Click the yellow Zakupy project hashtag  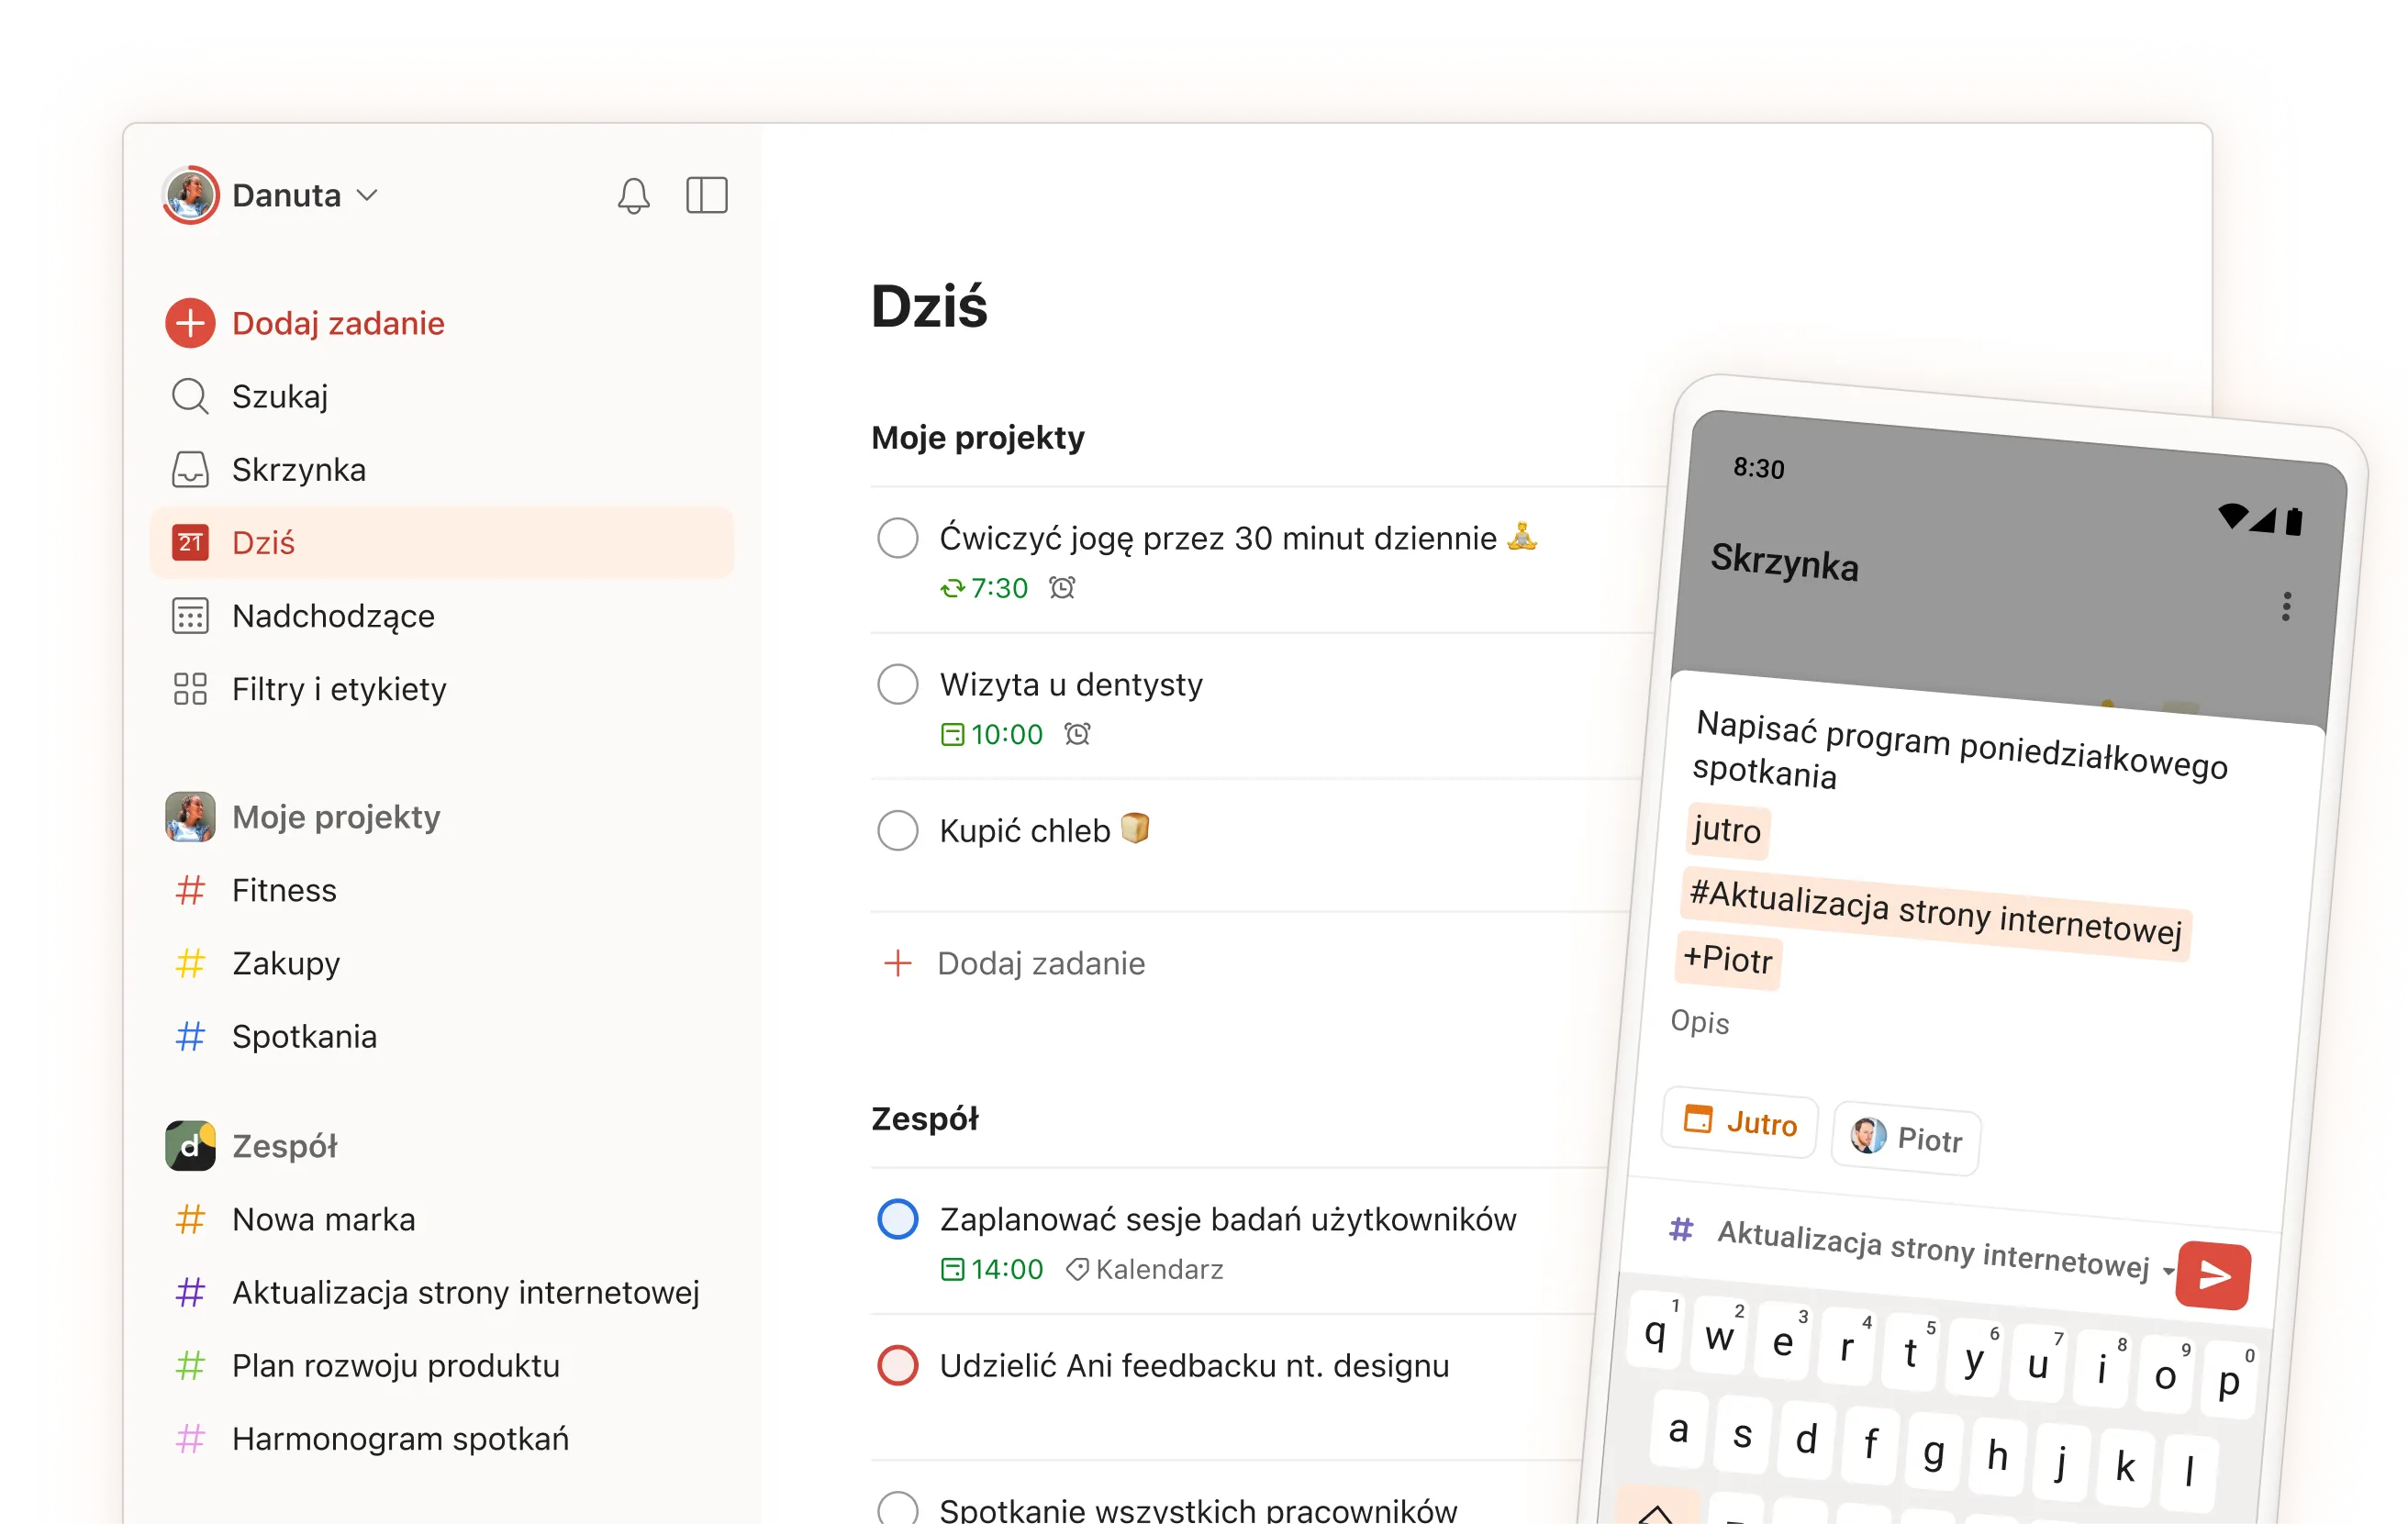tap(190, 963)
